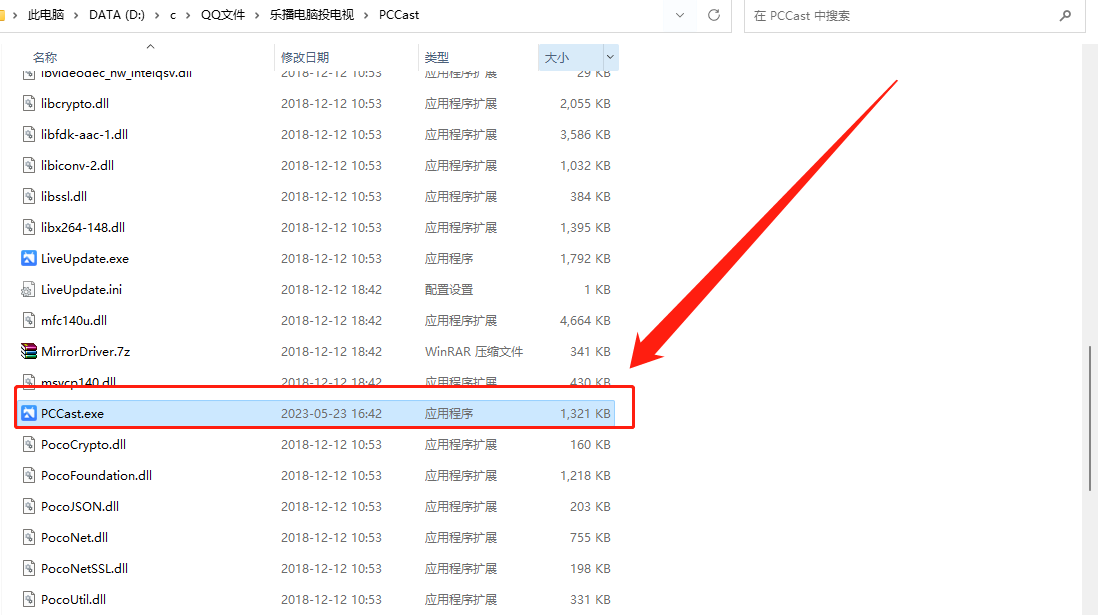Click the PocoNet.dll file icon
The image size is (1098, 615).
pyautogui.click(x=28, y=537)
